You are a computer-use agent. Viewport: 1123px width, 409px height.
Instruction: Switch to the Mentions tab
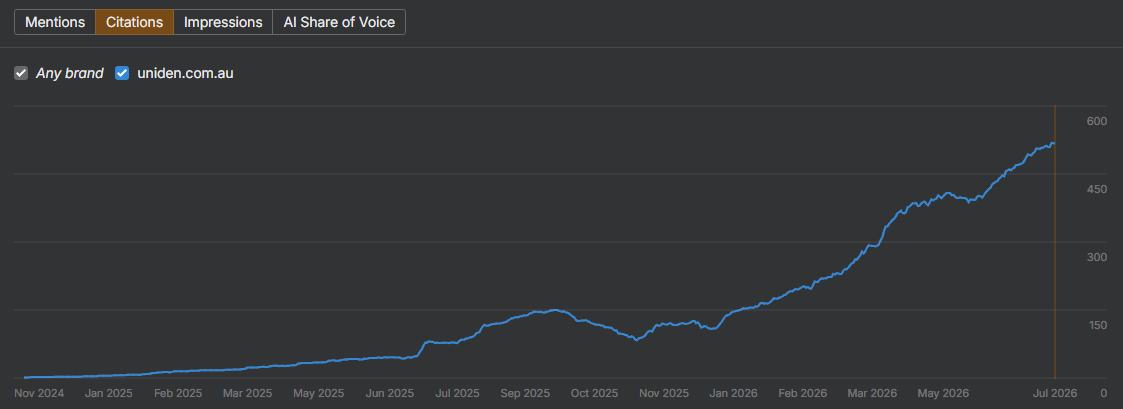click(x=55, y=22)
